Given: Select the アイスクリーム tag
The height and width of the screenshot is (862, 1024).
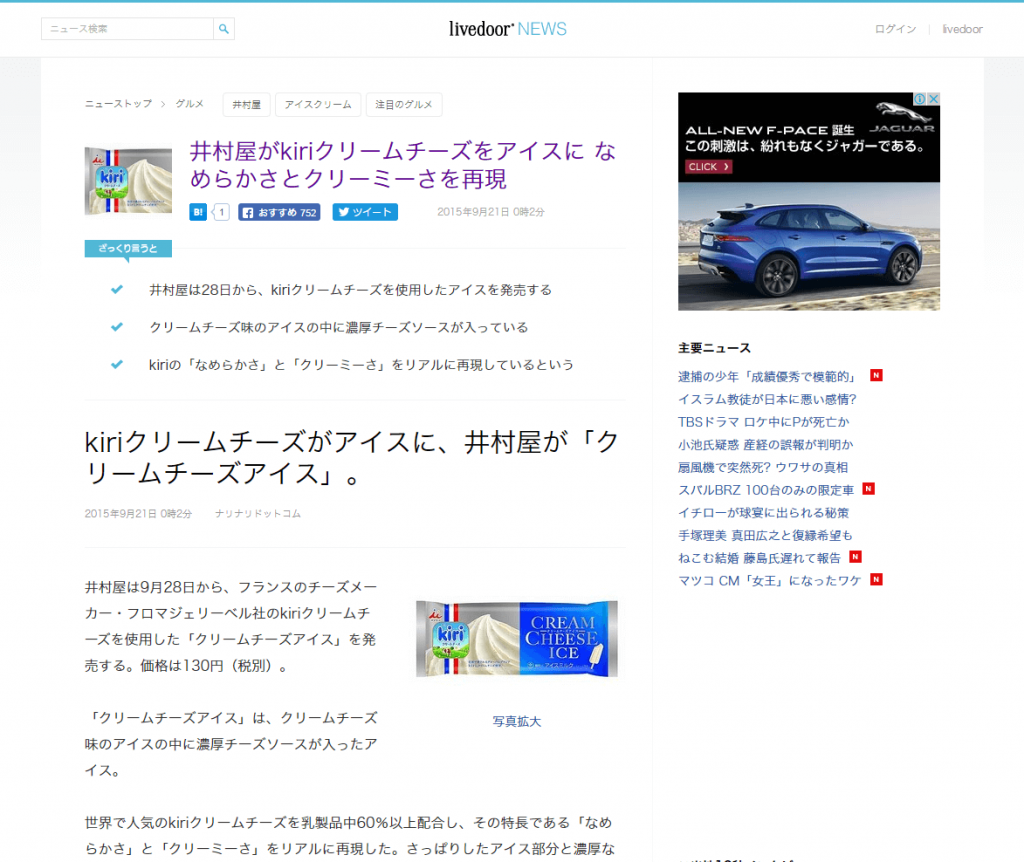Looking at the screenshot, I should 318,104.
